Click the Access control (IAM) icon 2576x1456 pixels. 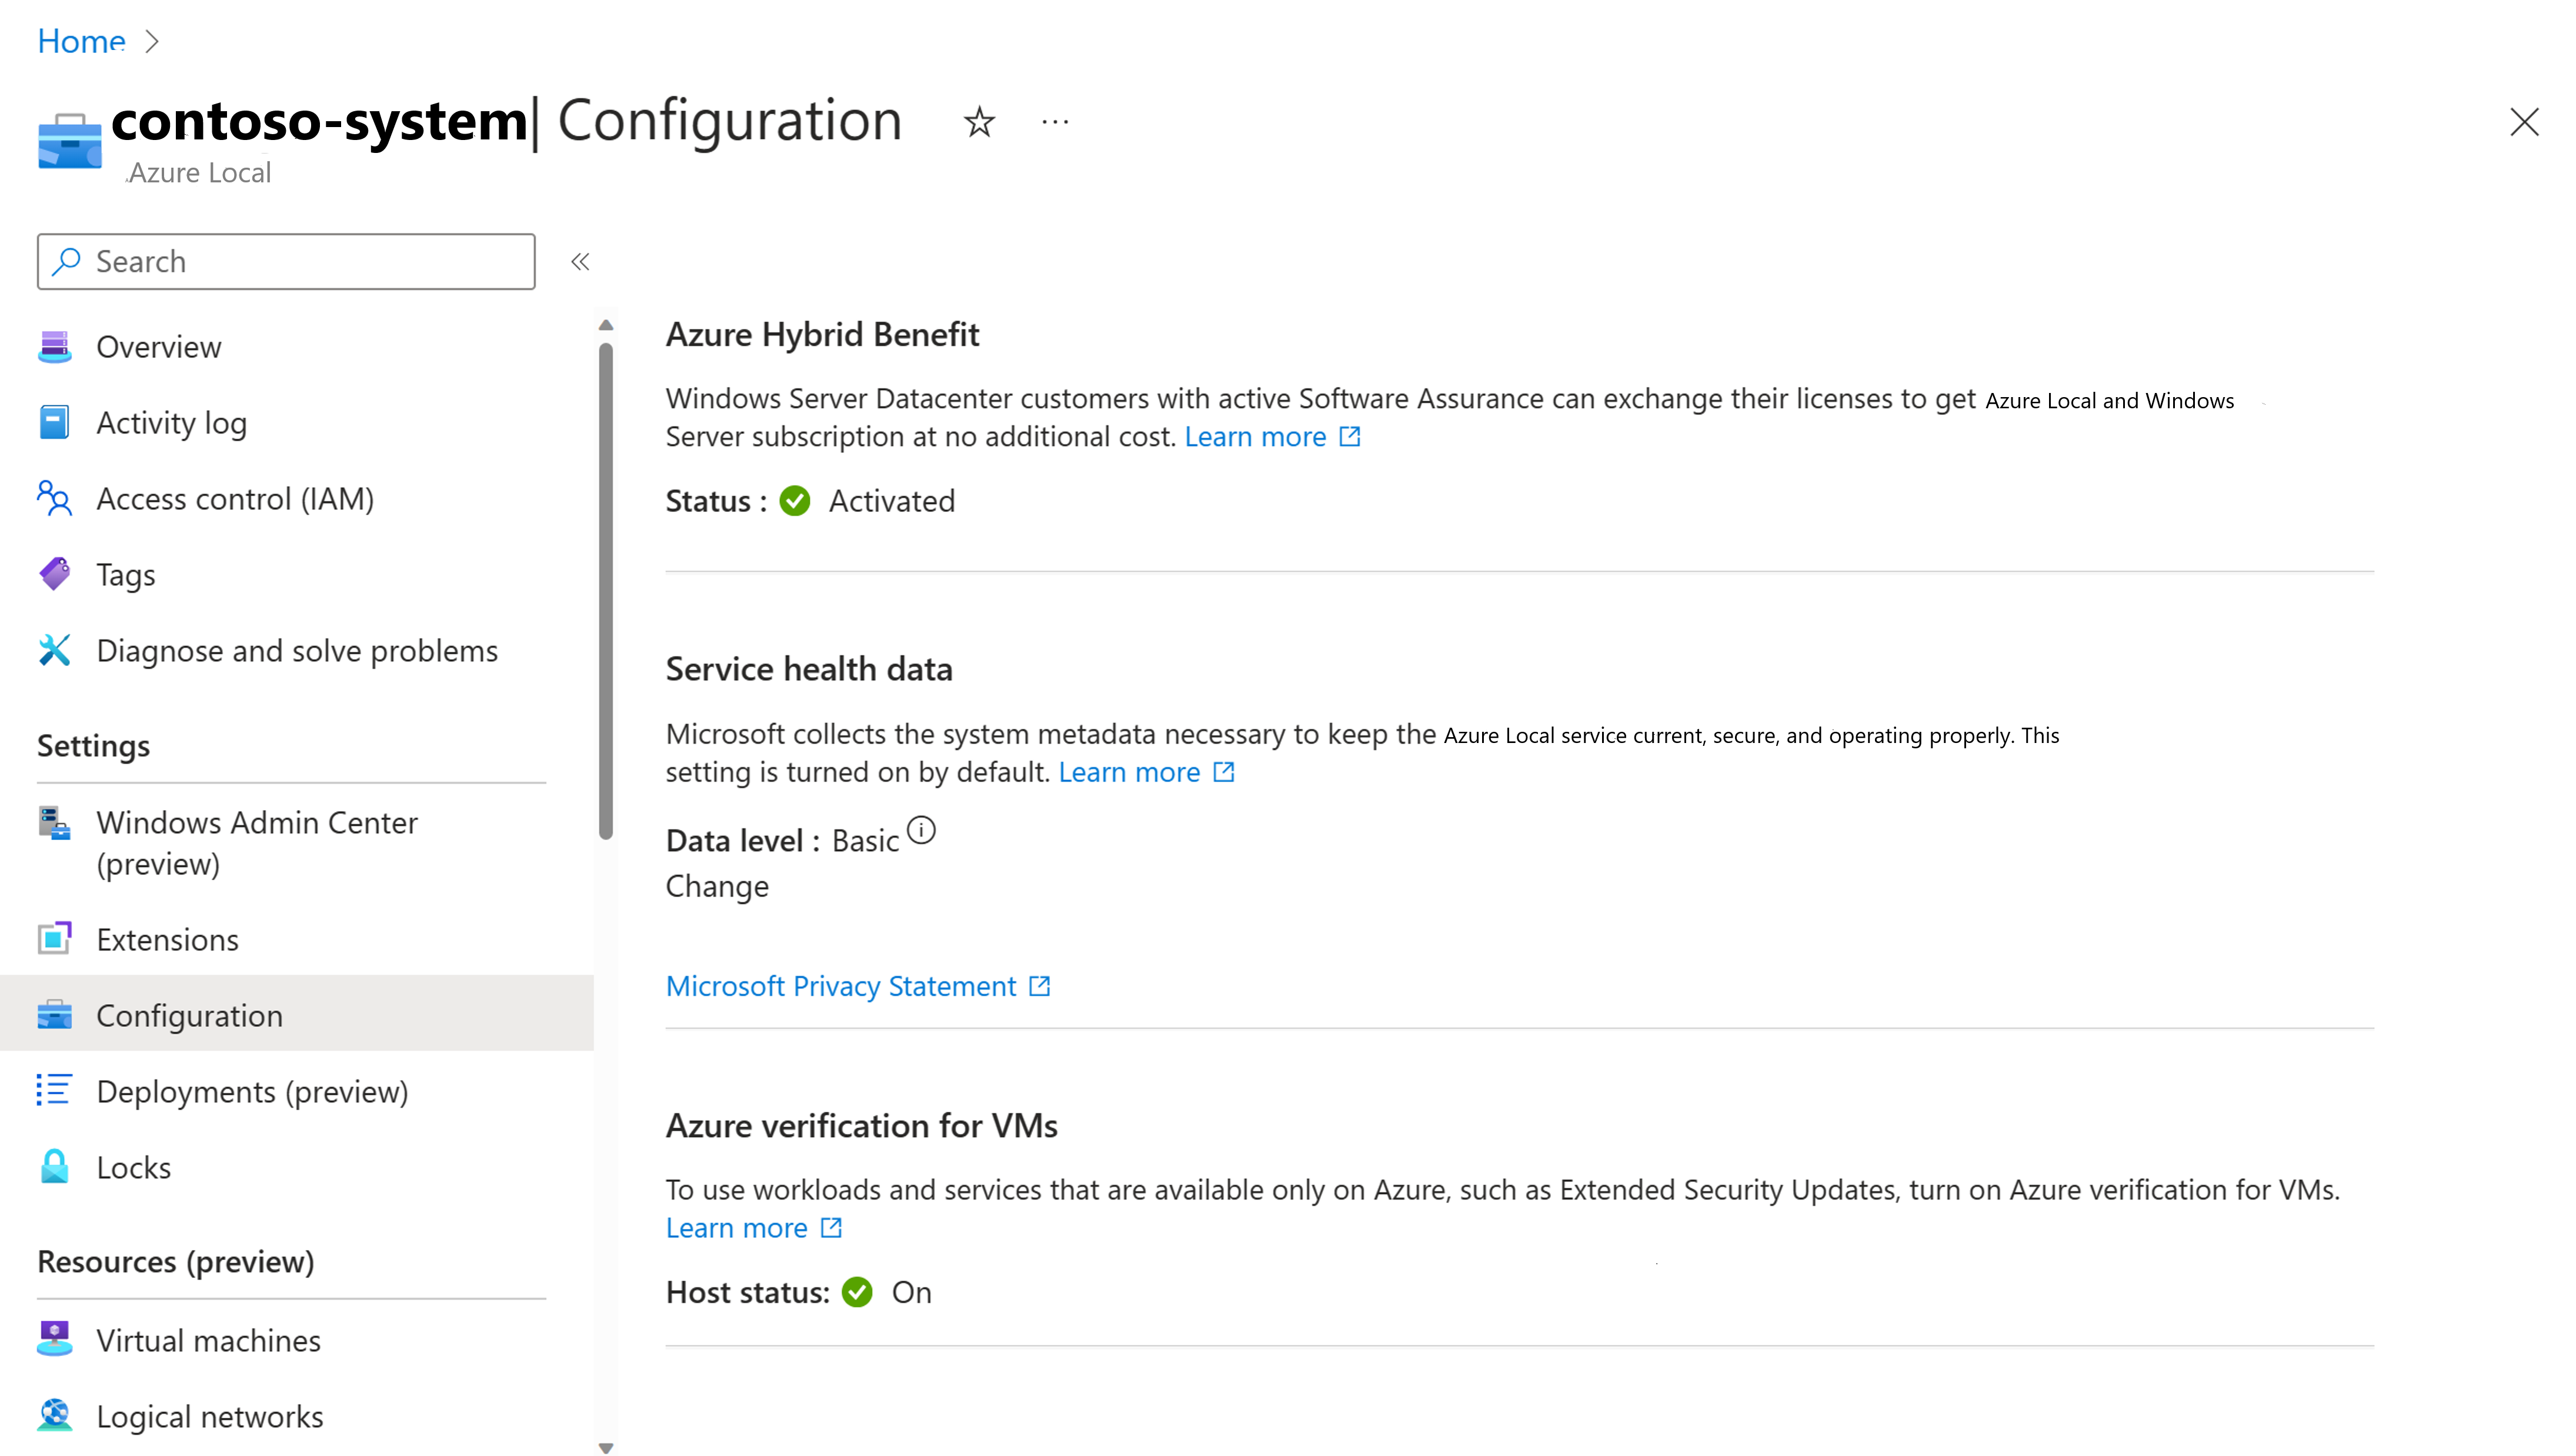[54, 498]
